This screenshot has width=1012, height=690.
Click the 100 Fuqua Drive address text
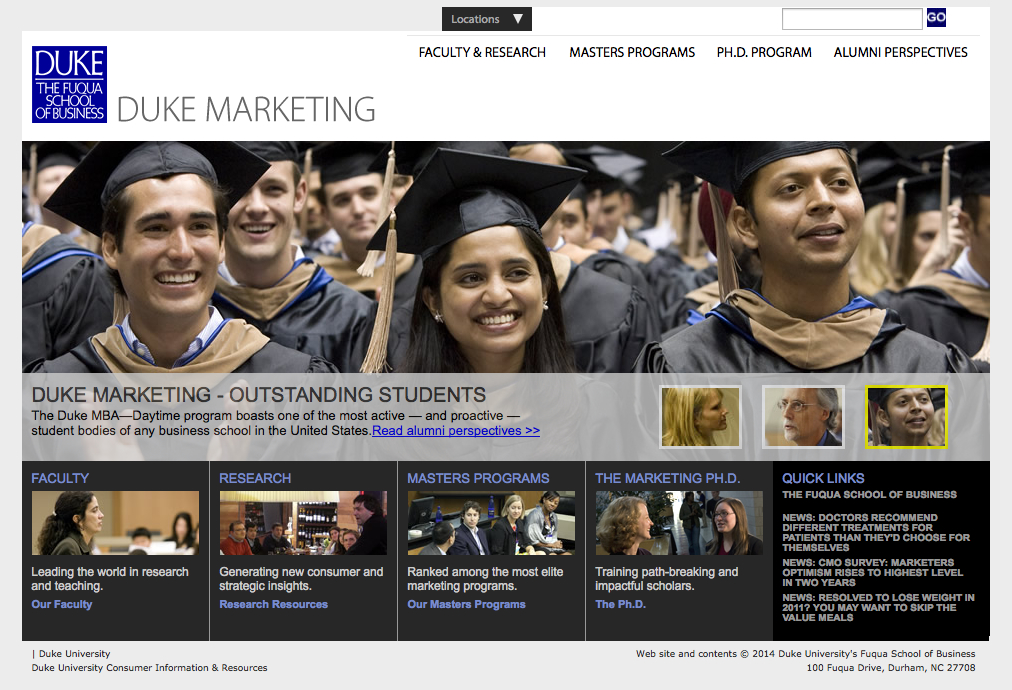click(x=891, y=668)
